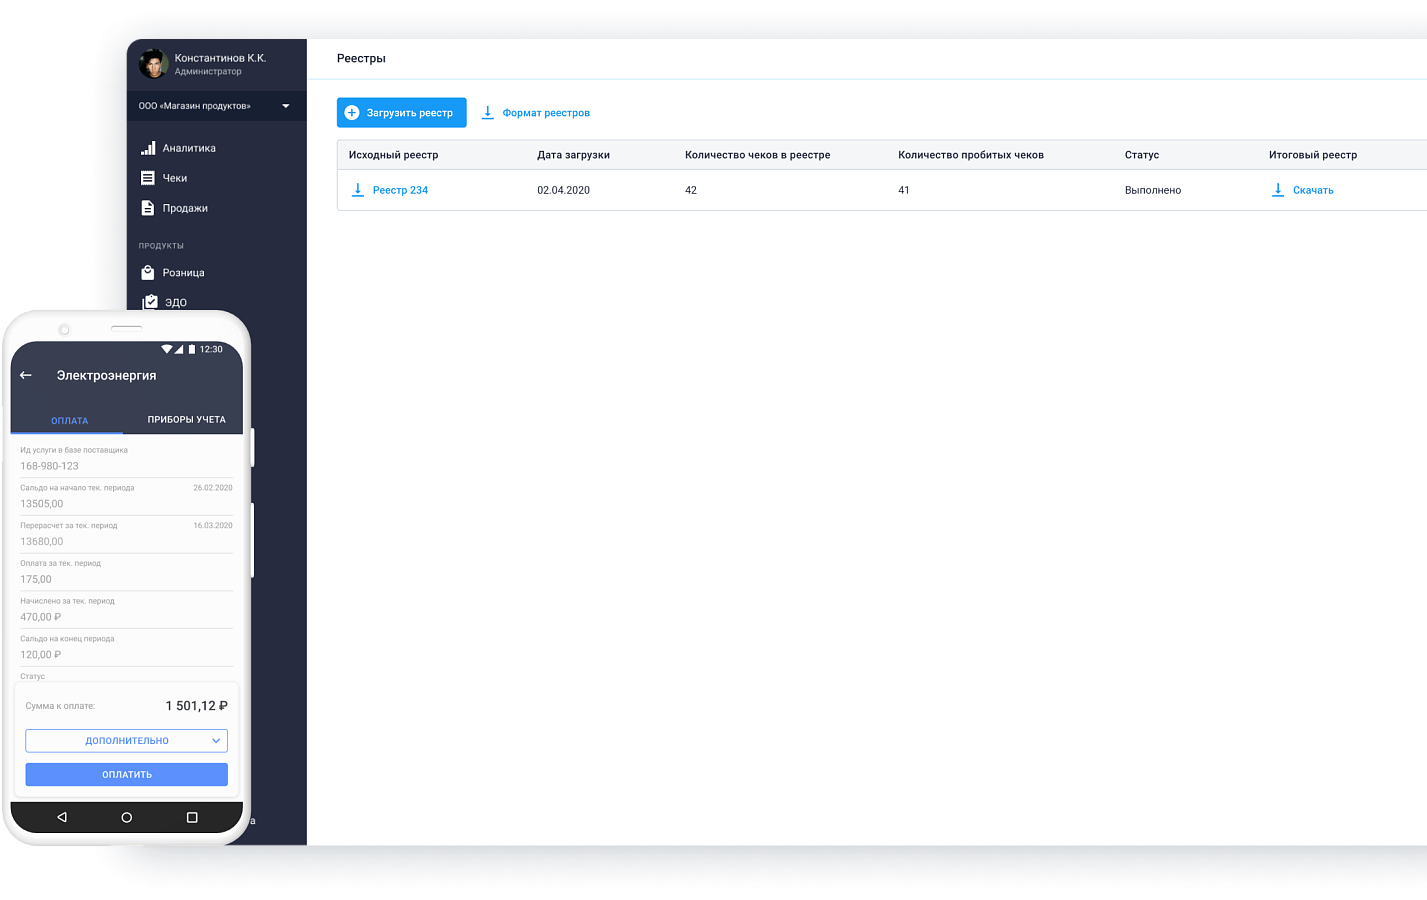Tap the Android back triangle button
This screenshot has width=1427, height=900.
(x=62, y=817)
